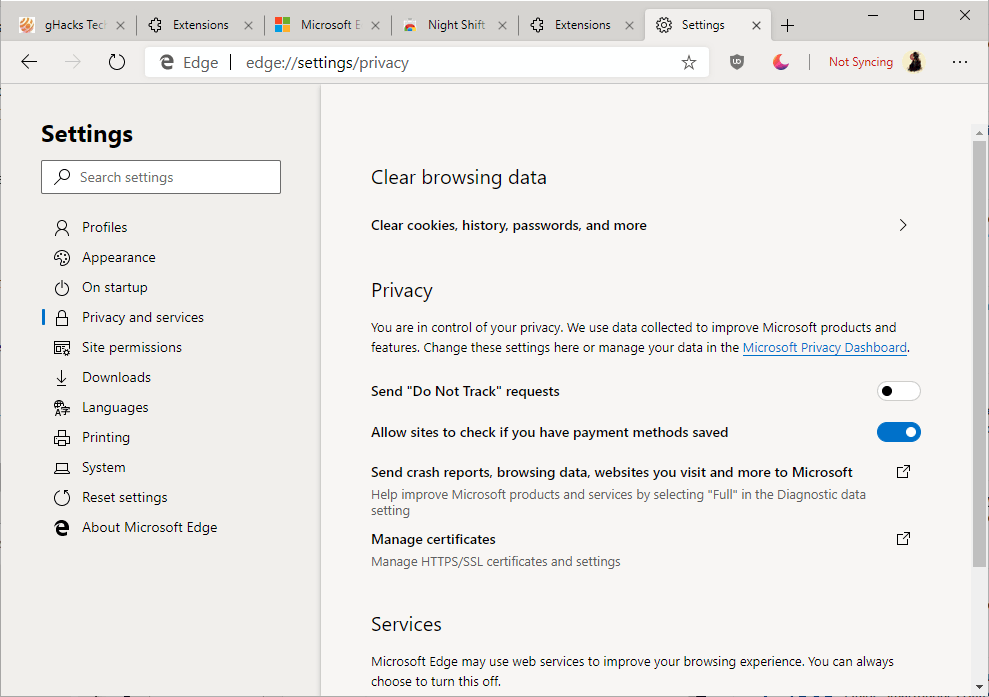
Task: Click the Search settings input field
Action: (x=161, y=177)
